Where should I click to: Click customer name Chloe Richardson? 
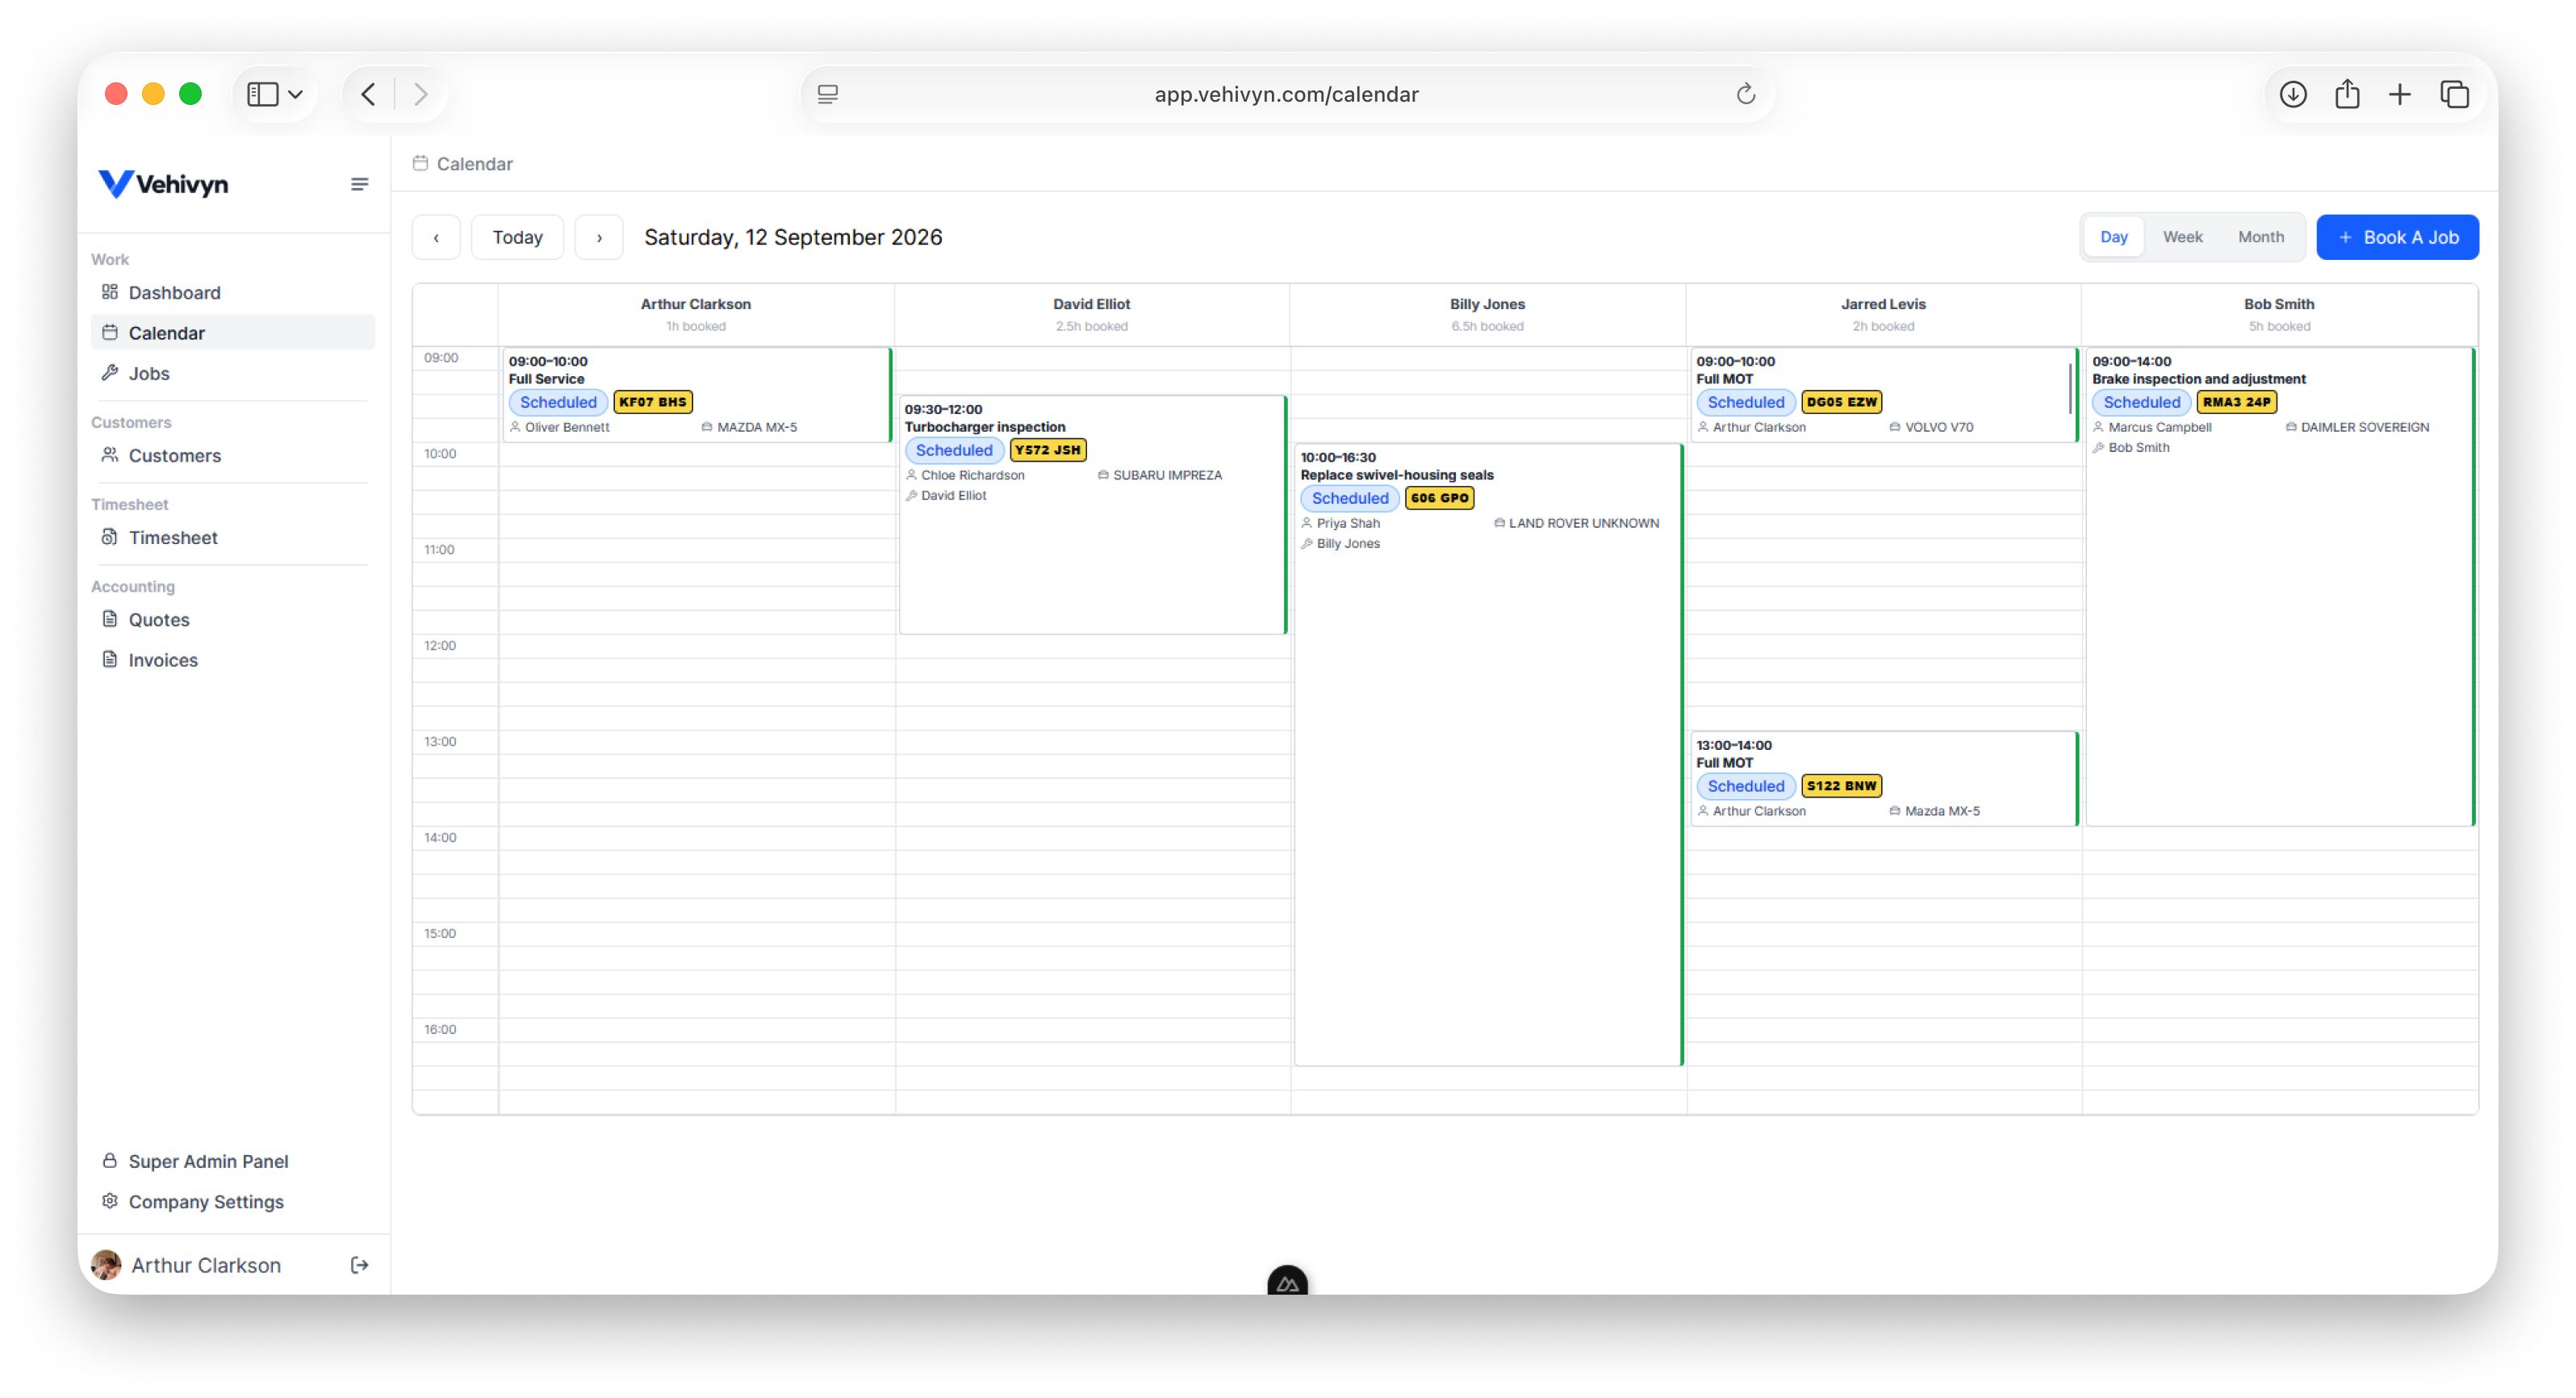point(972,475)
